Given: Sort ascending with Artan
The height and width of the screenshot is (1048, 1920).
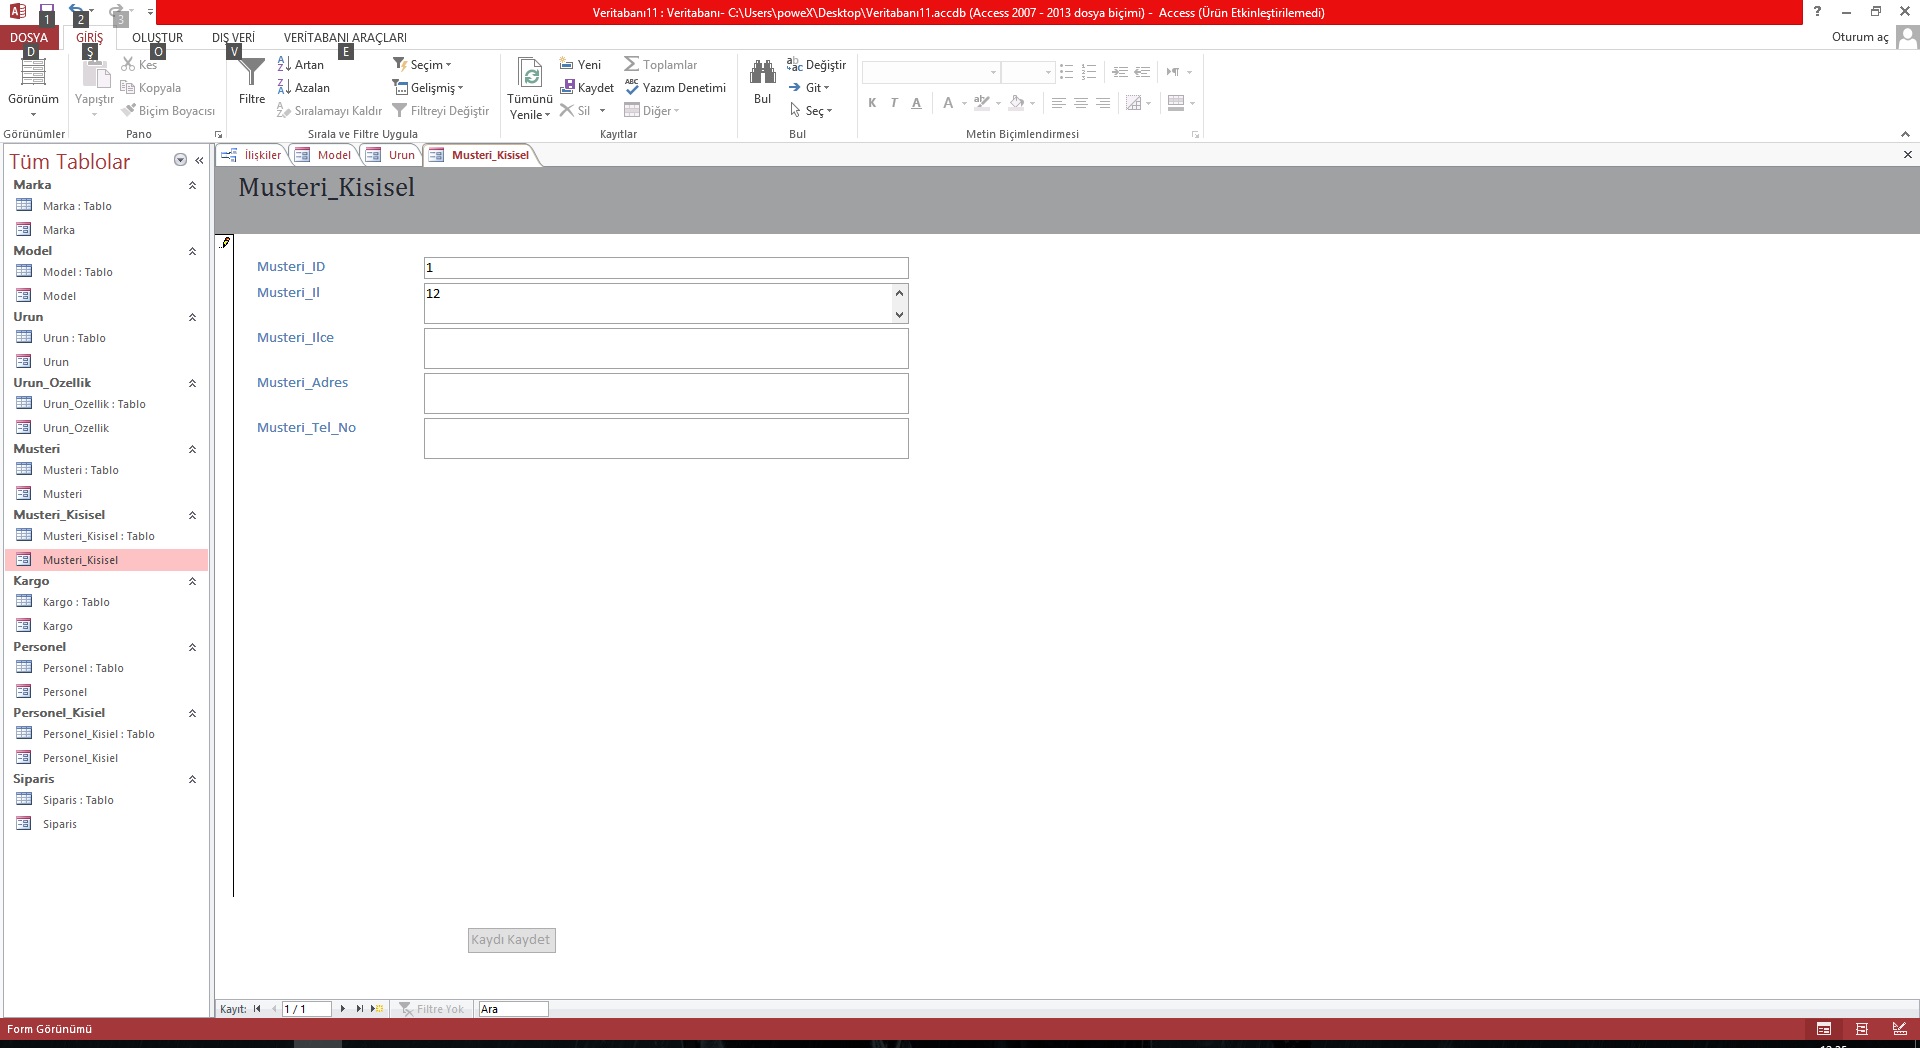Looking at the screenshot, I should 301,65.
